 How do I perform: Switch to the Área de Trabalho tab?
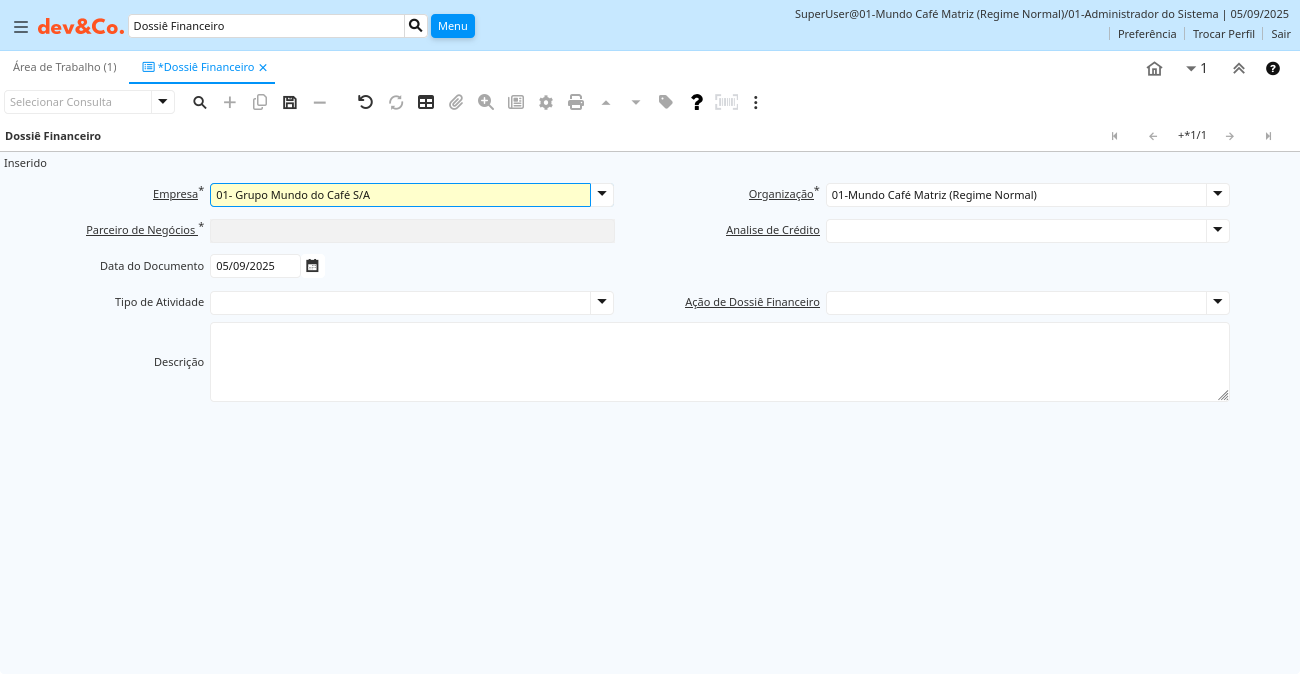pyautogui.click(x=64, y=67)
